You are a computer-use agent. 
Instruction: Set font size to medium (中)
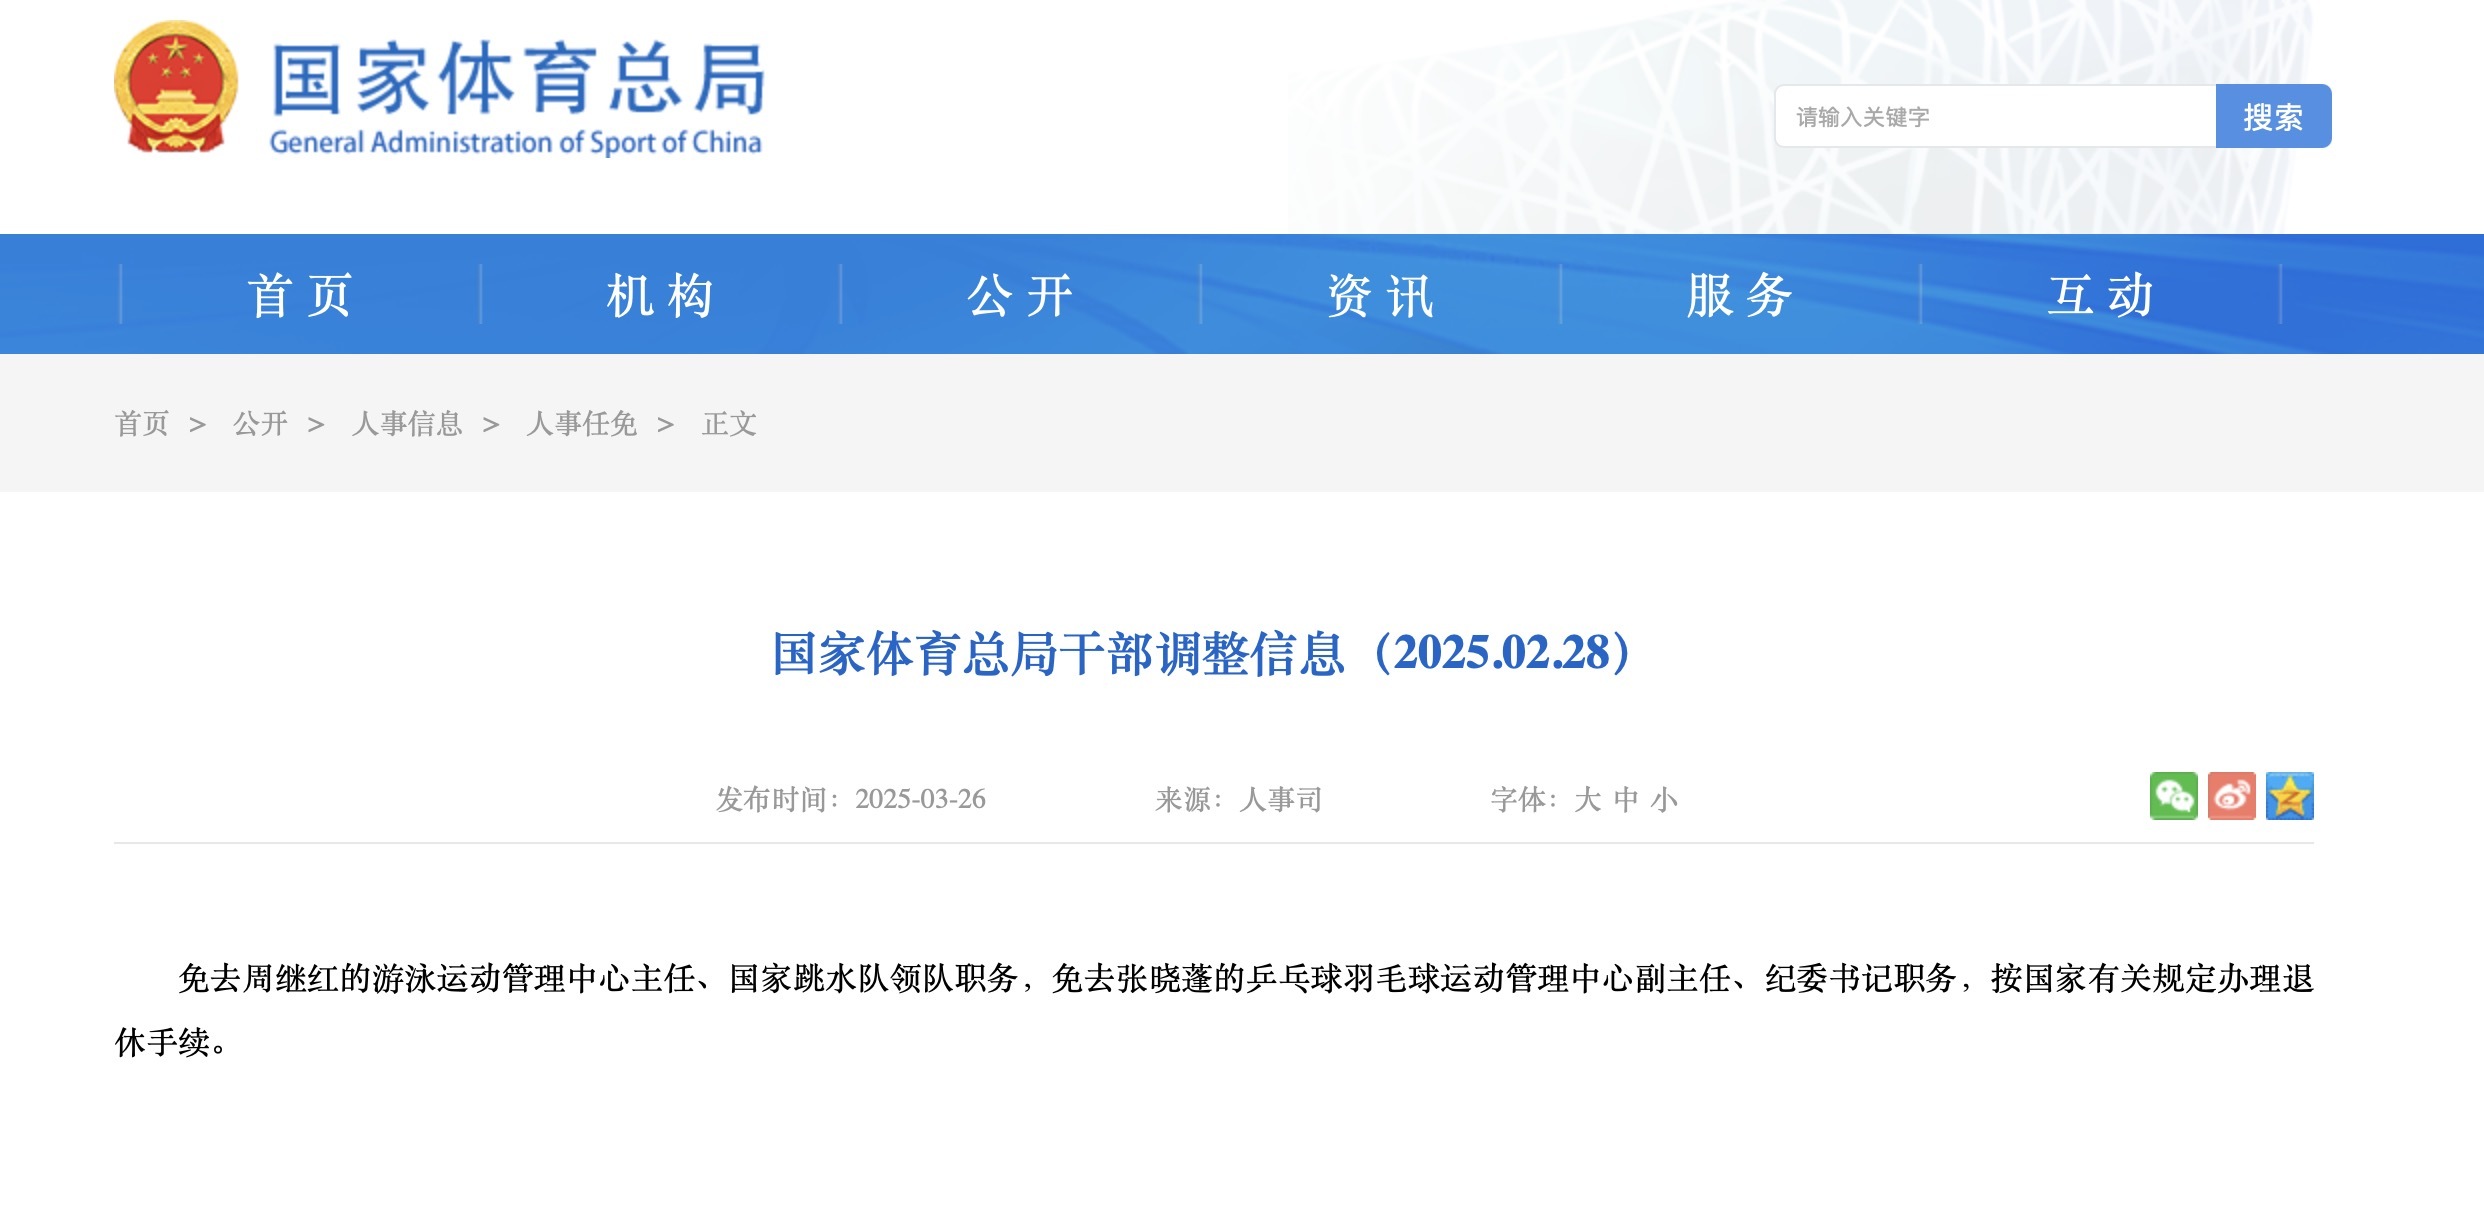click(1626, 800)
